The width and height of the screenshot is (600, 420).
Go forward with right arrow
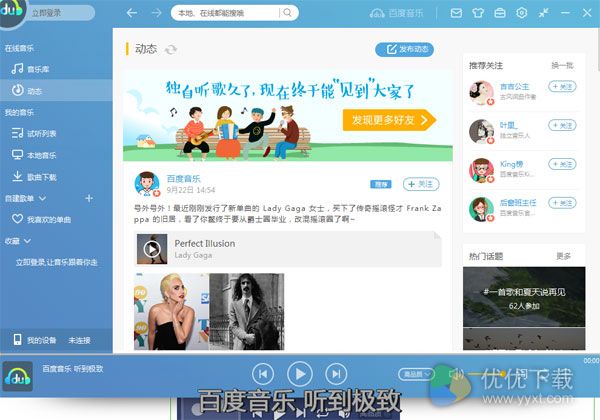[x=157, y=13]
